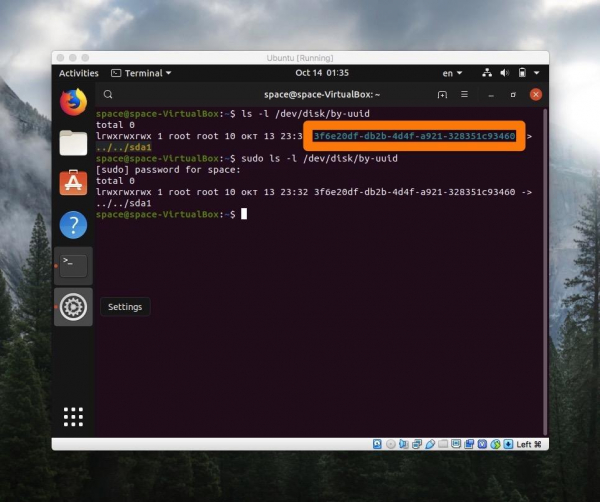
Task: Click the Settings tooltip label
Action: point(125,307)
